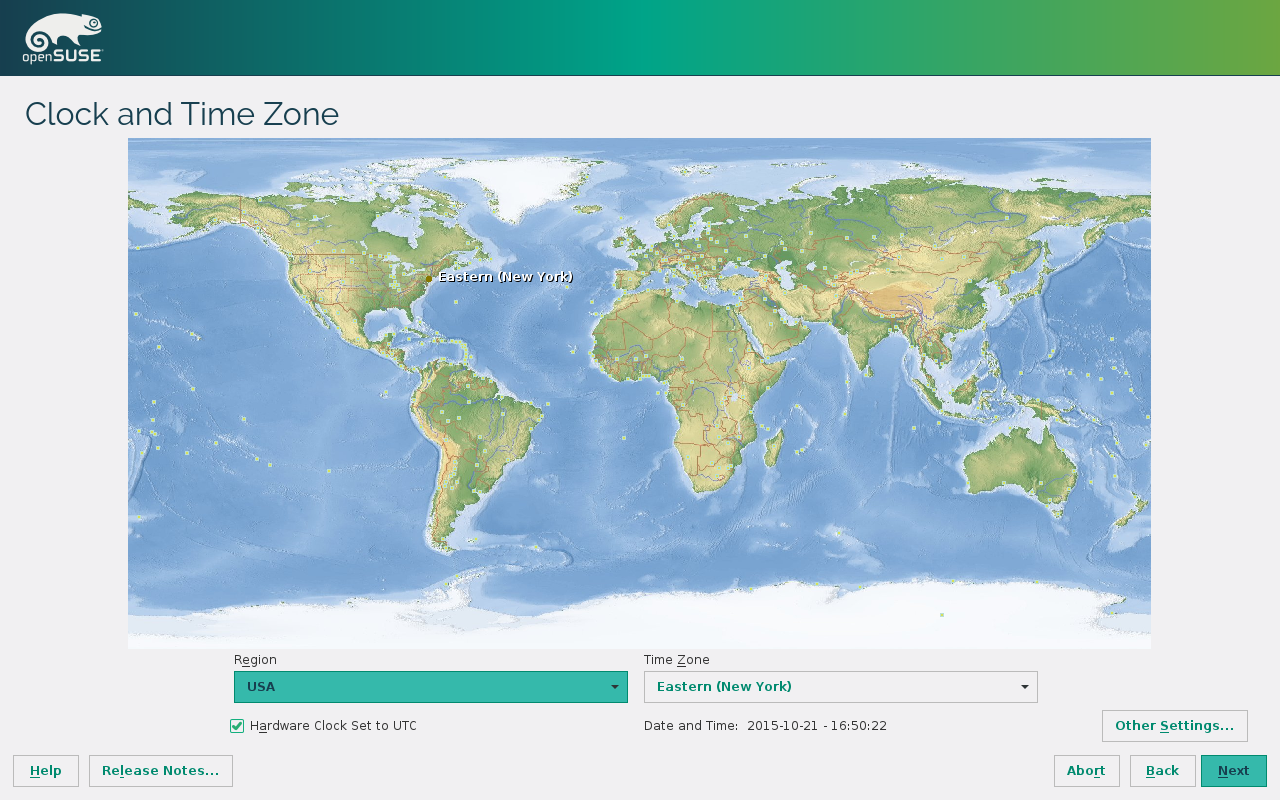The width and height of the screenshot is (1280, 800).
Task: Proceed with the Next button
Action: (x=1233, y=771)
